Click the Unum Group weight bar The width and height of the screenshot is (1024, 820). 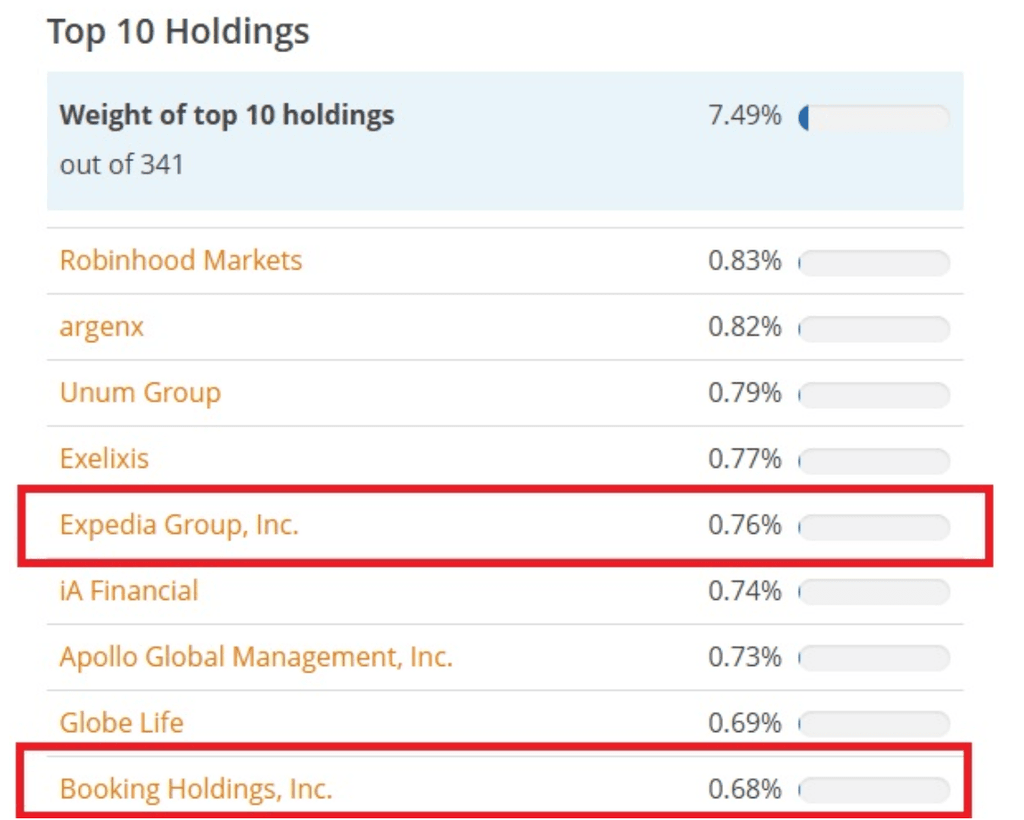874,395
